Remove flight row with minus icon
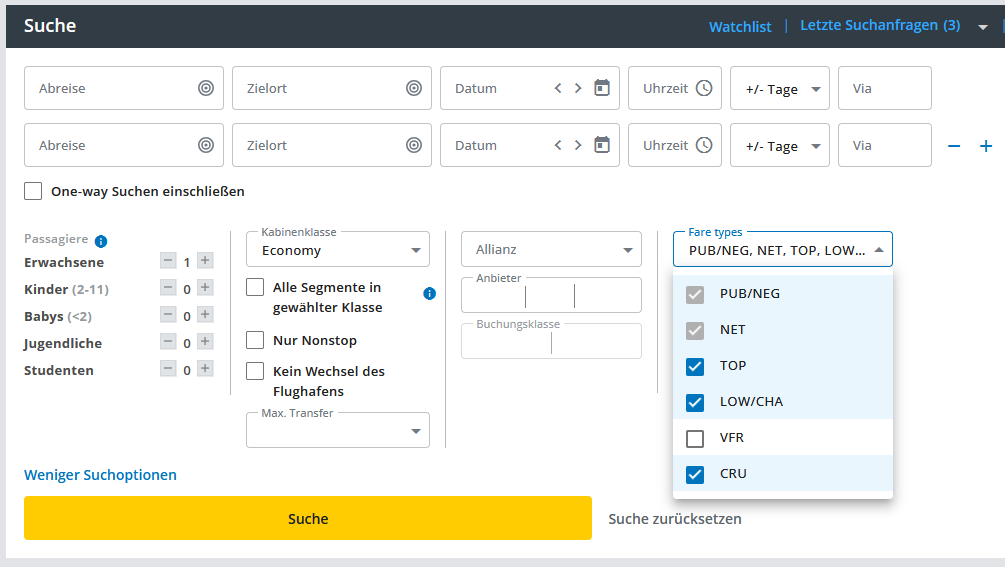Screen dimensions: 1005x567 pyautogui.click(x=954, y=146)
